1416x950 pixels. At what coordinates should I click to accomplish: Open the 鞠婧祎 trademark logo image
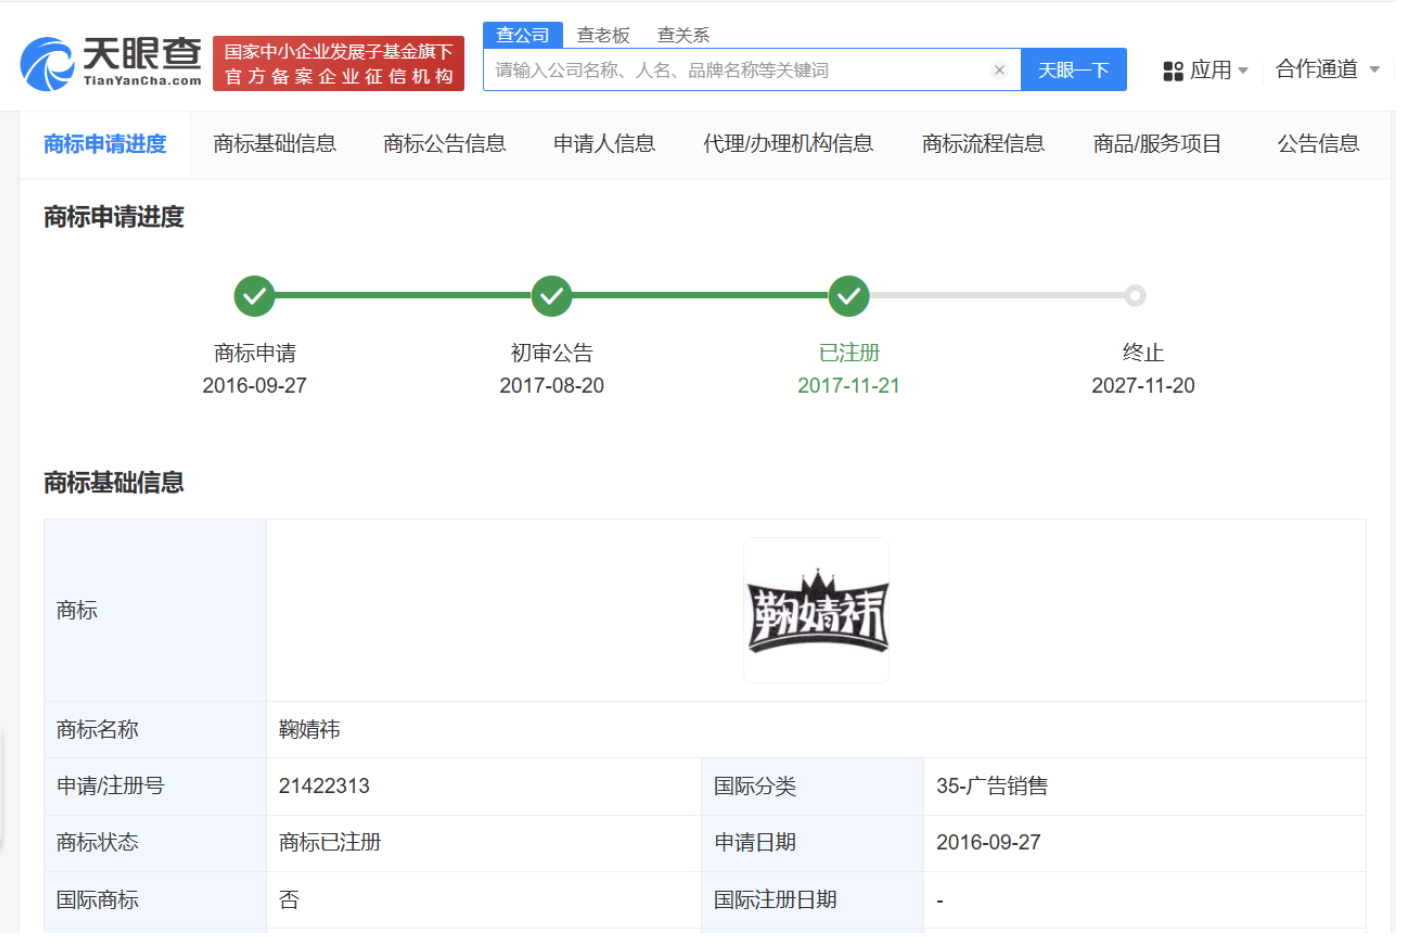click(x=816, y=611)
